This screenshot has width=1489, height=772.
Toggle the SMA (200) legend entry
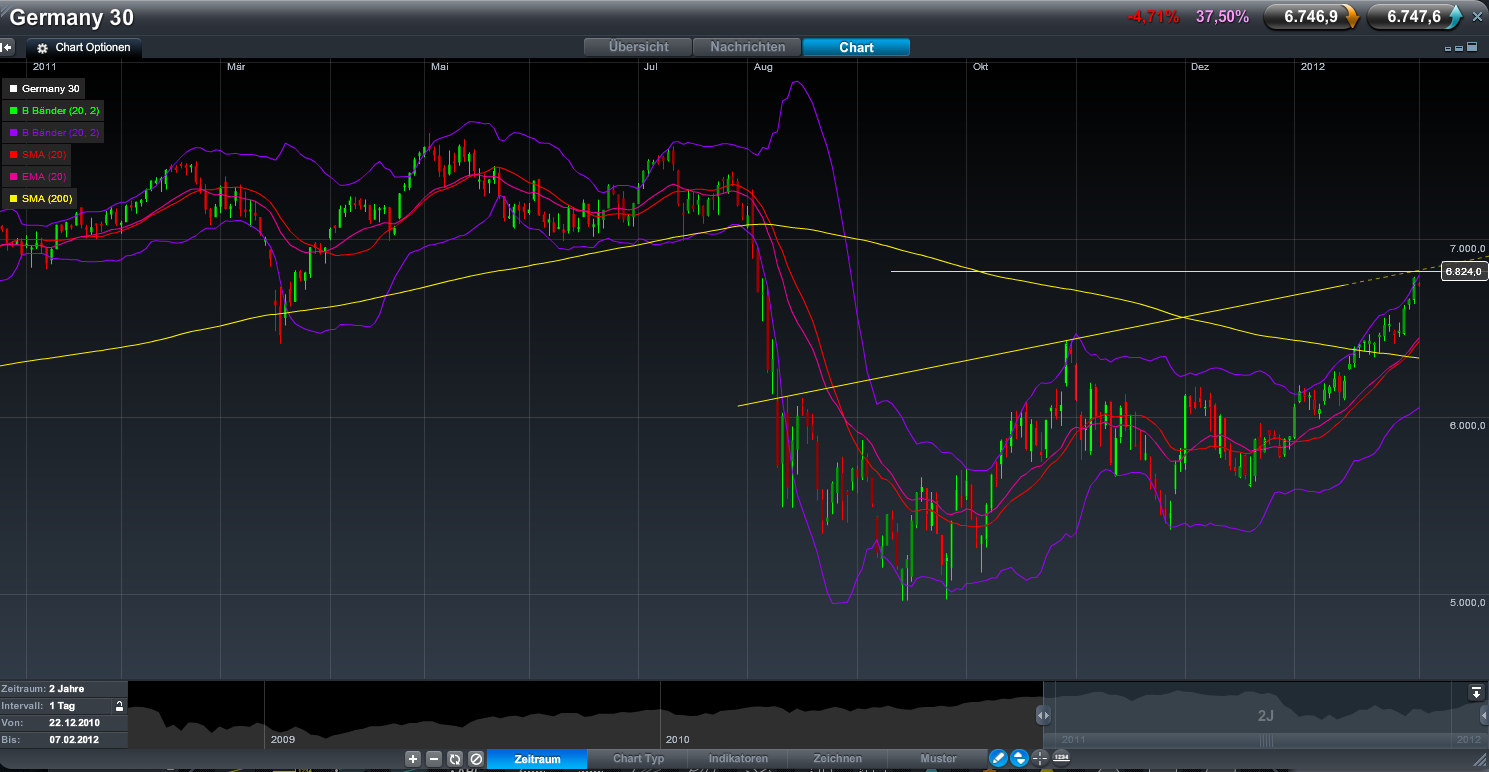[41, 199]
